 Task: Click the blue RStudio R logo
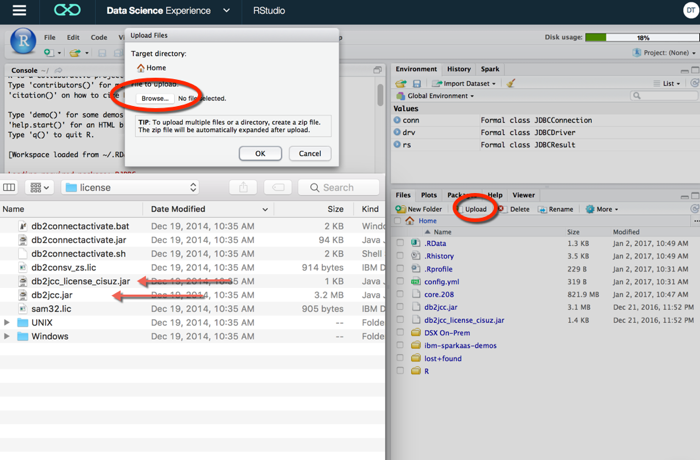pyautogui.click(x=23, y=41)
